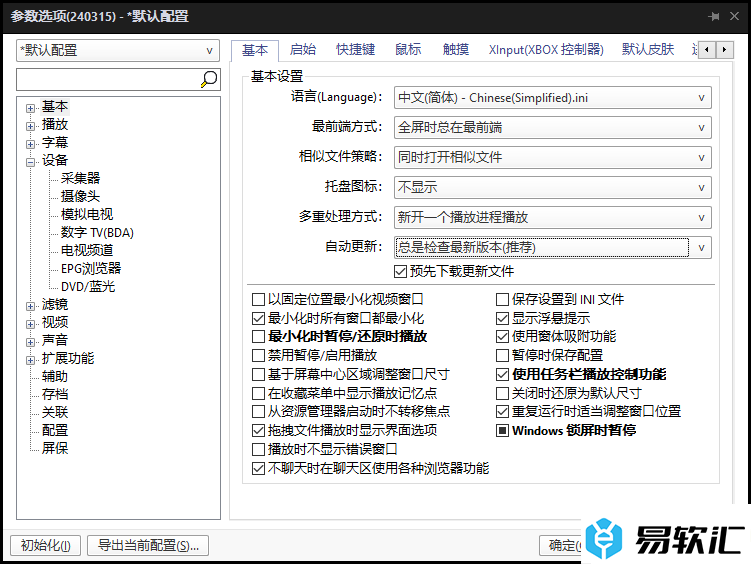Viewport: 751px width, 564px height.
Task: Select 关联 in the tree
Action: click(55, 412)
